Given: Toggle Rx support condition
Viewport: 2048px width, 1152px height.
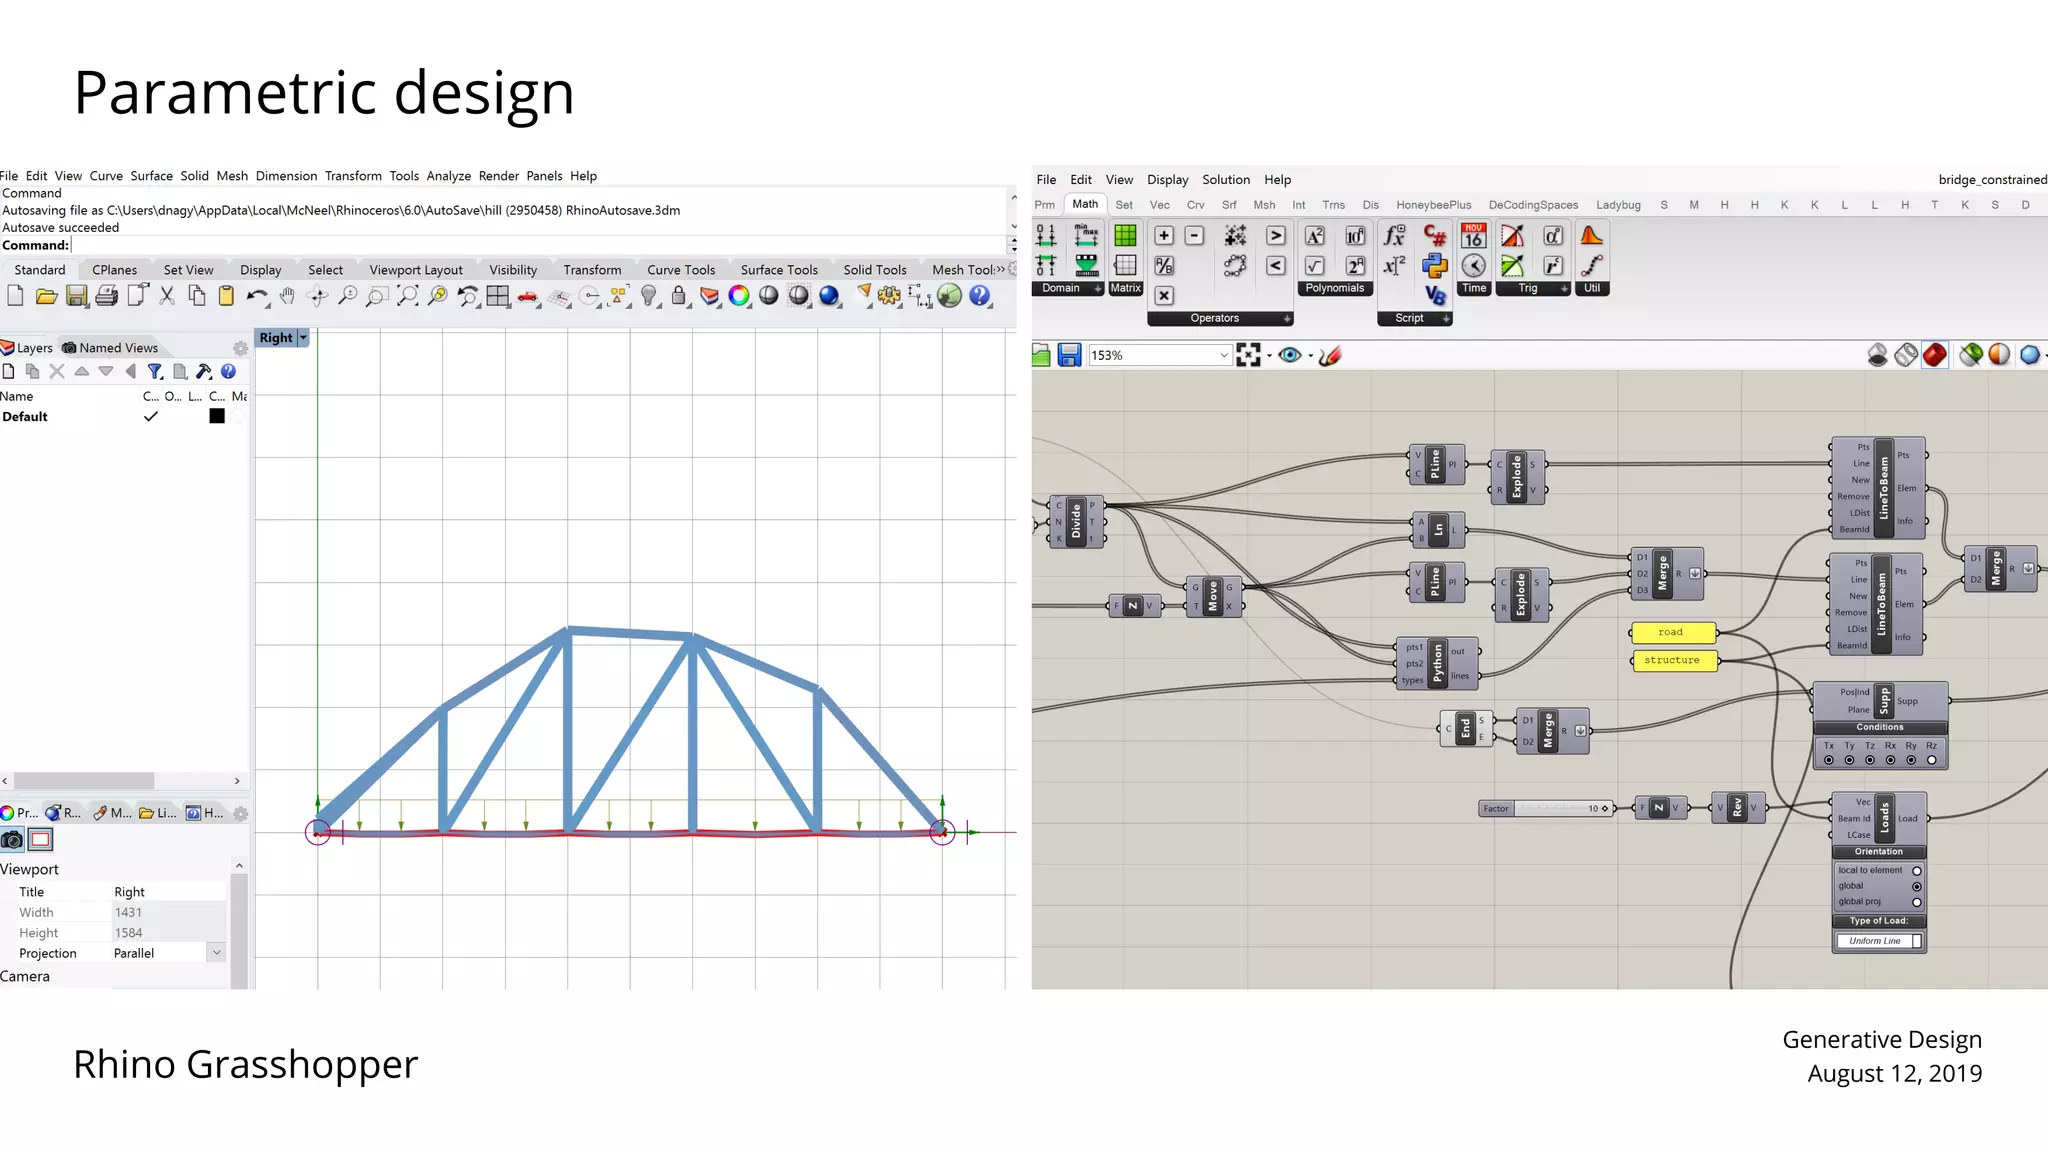Looking at the screenshot, I should tap(1890, 760).
